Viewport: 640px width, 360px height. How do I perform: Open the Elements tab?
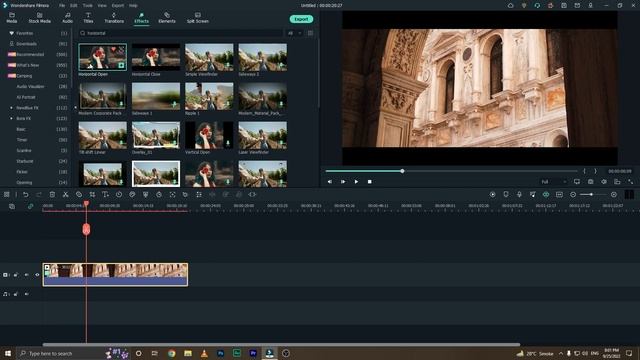tap(167, 18)
